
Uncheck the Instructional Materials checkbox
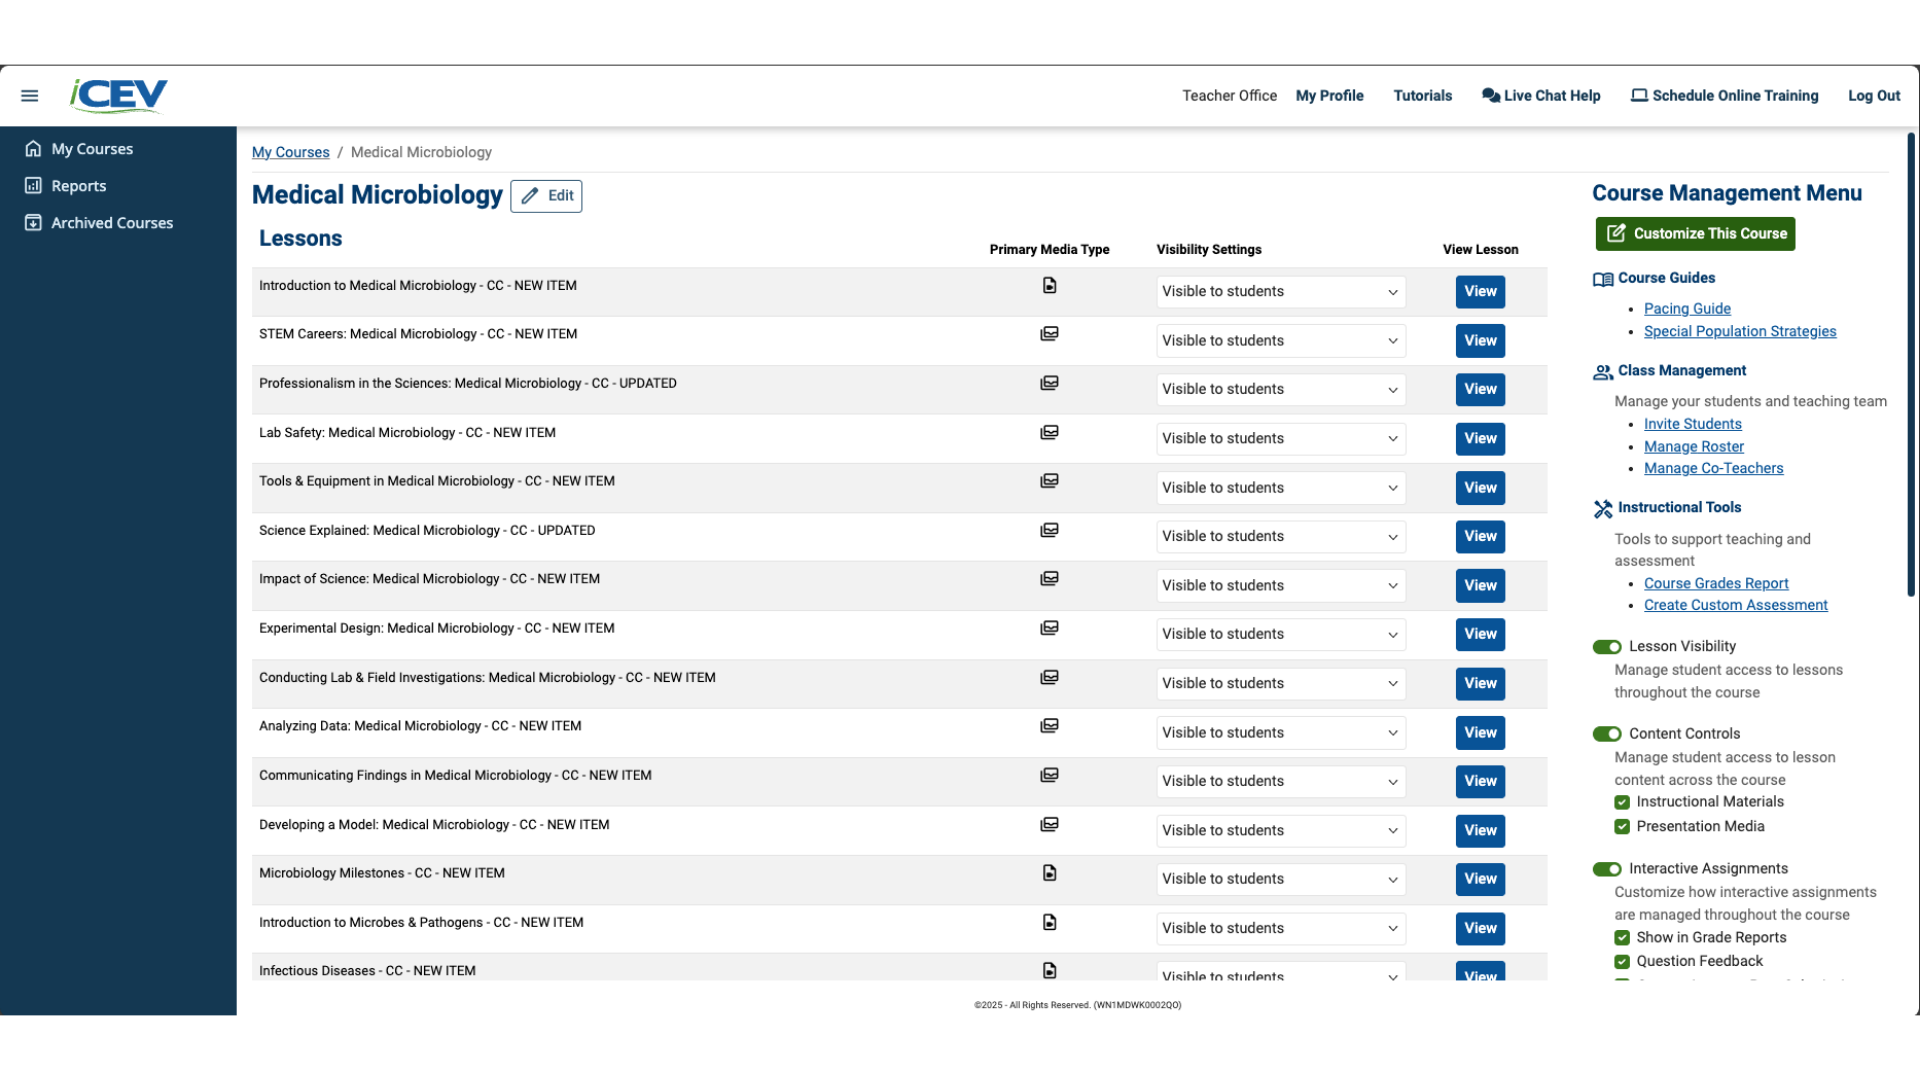point(1622,802)
